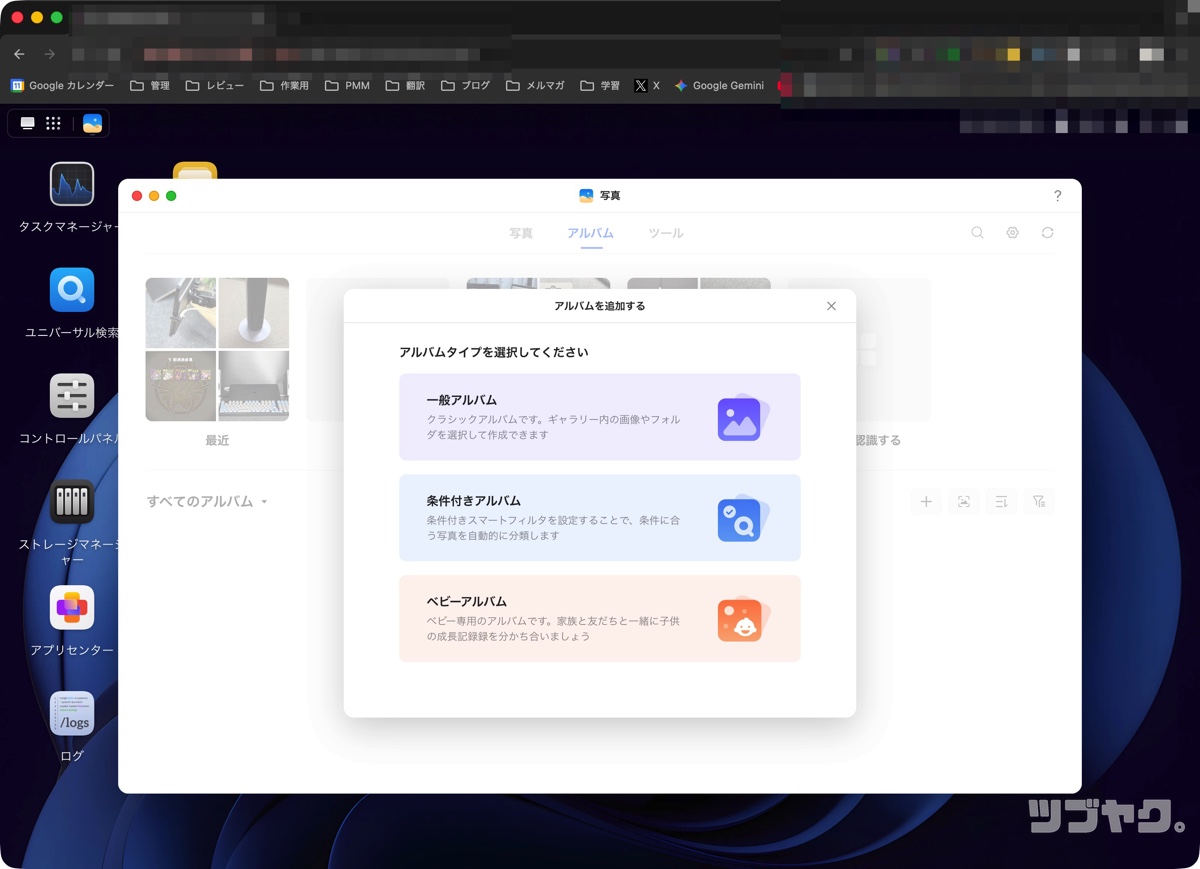Open image recognition search icon
Screen dimensions: 1200x869
click(963, 501)
